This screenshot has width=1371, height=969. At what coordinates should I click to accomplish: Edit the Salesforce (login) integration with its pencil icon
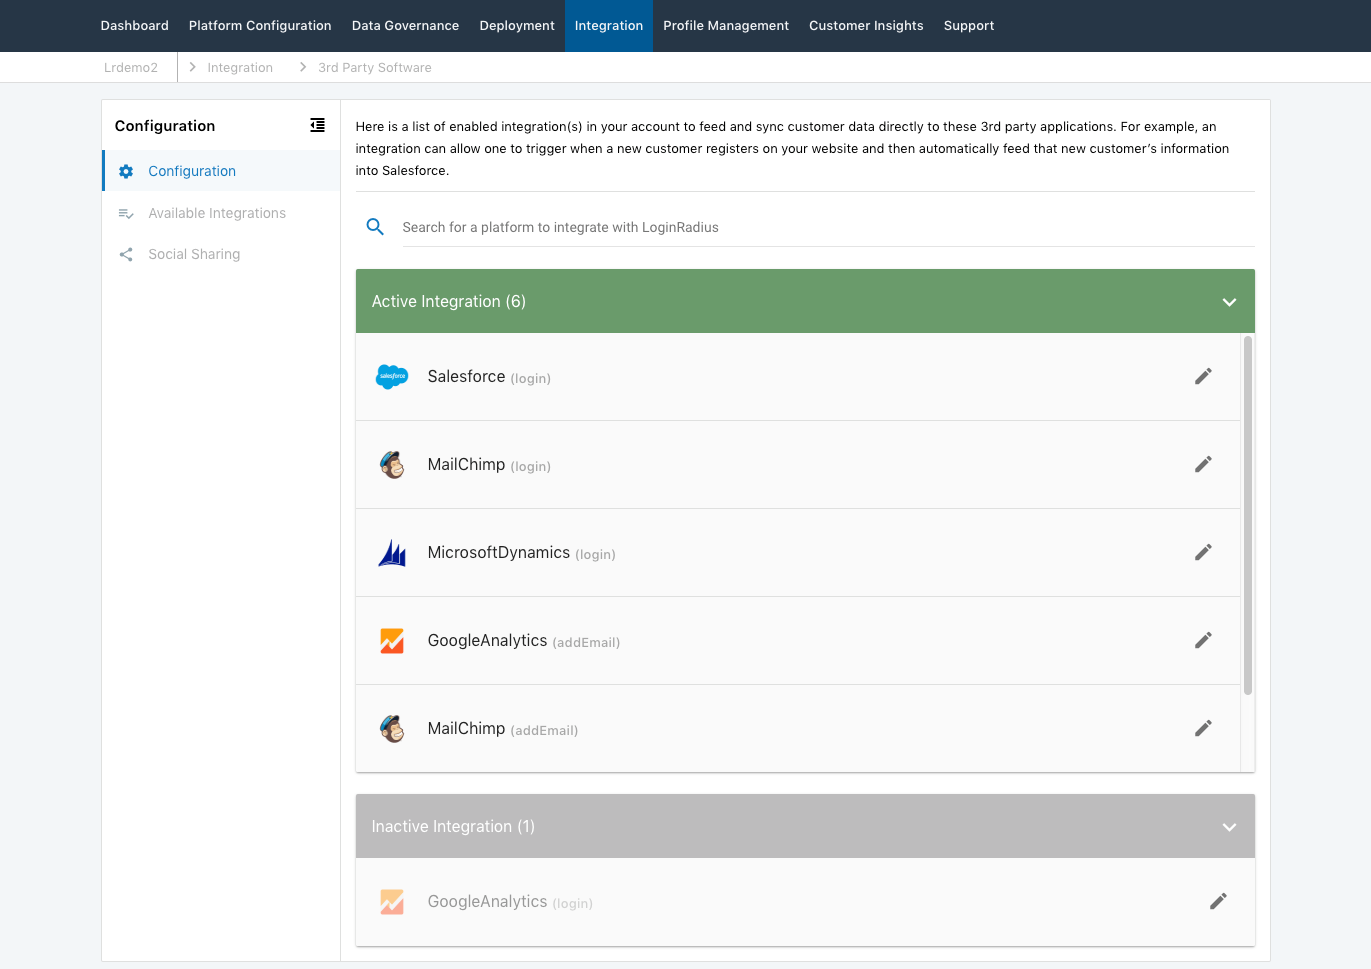click(x=1203, y=376)
